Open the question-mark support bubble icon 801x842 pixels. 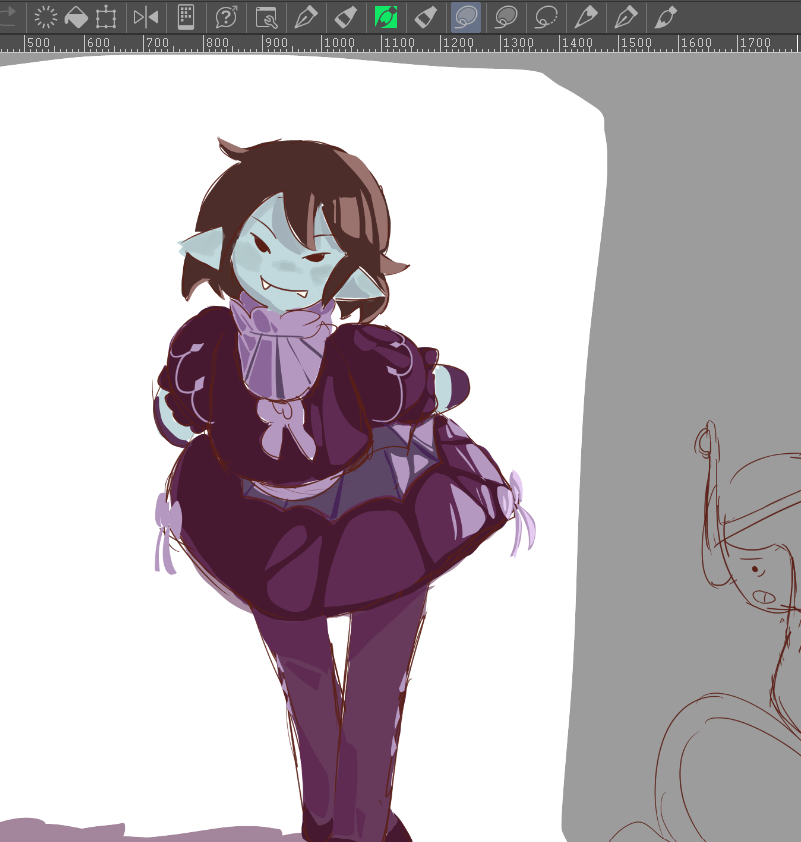click(227, 17)
